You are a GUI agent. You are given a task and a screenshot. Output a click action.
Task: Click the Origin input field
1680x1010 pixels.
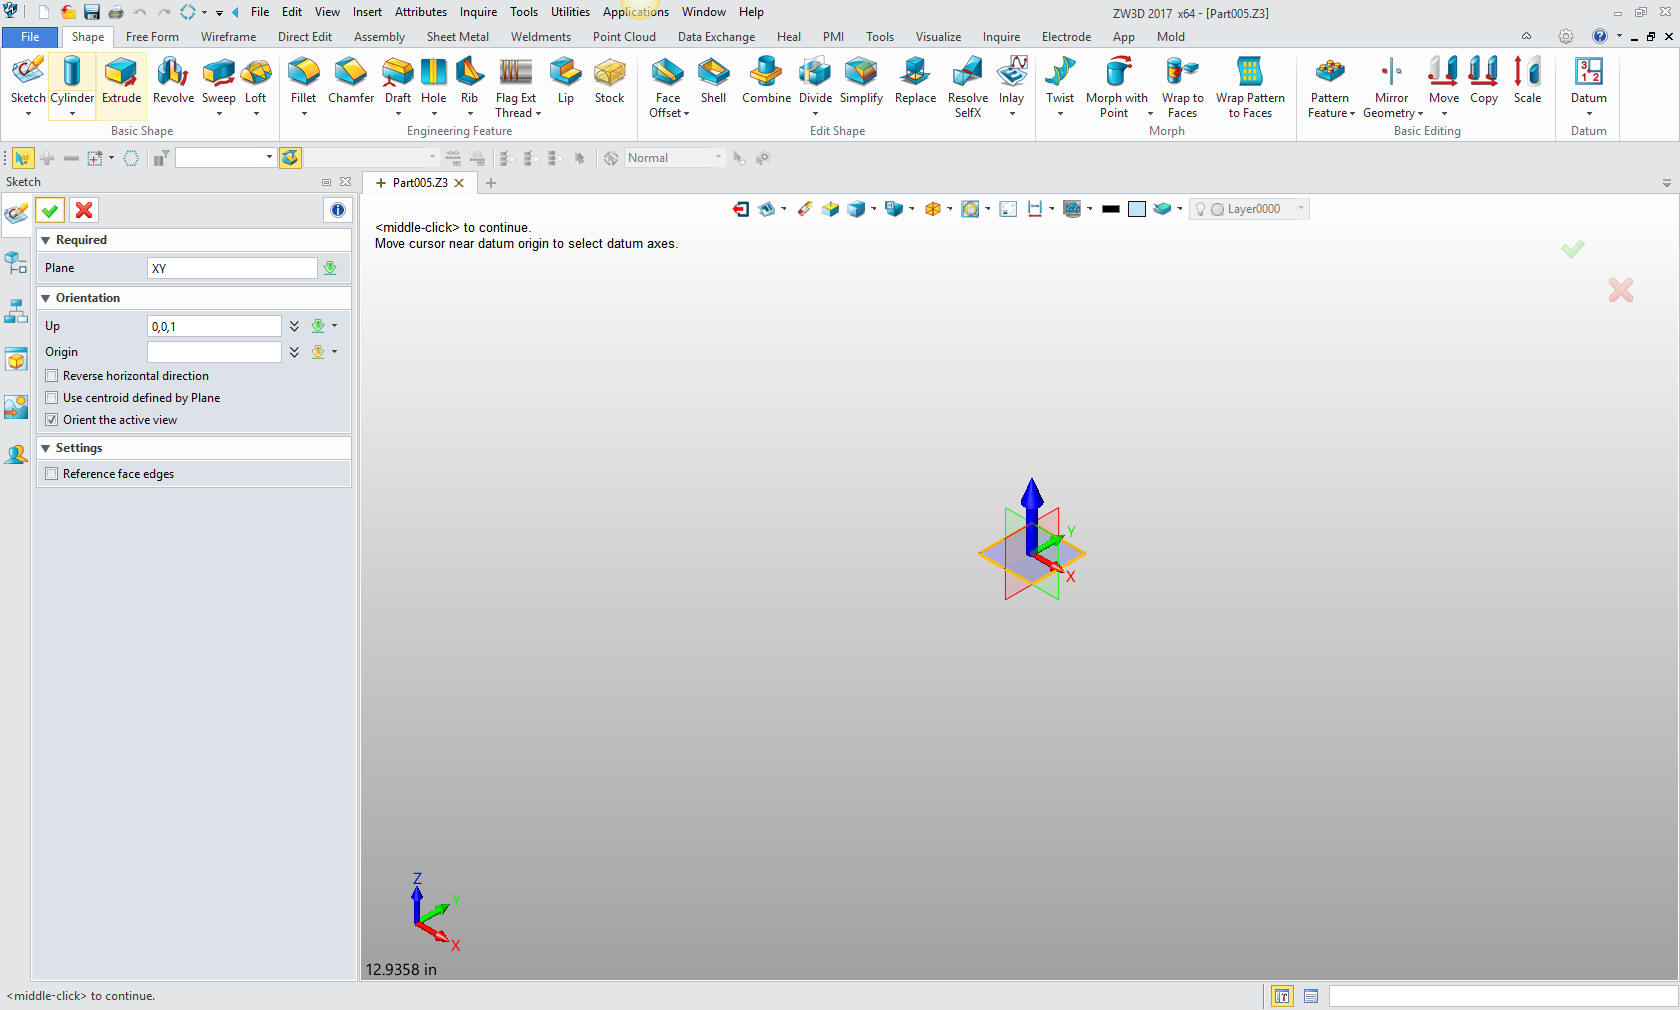[x=214, y=352]
